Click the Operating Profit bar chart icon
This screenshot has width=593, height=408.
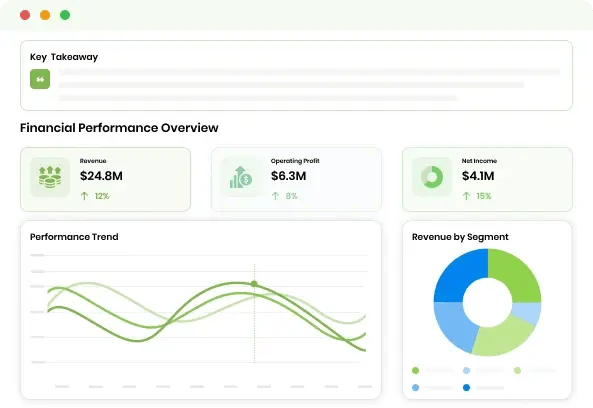[x=241, y=177]
